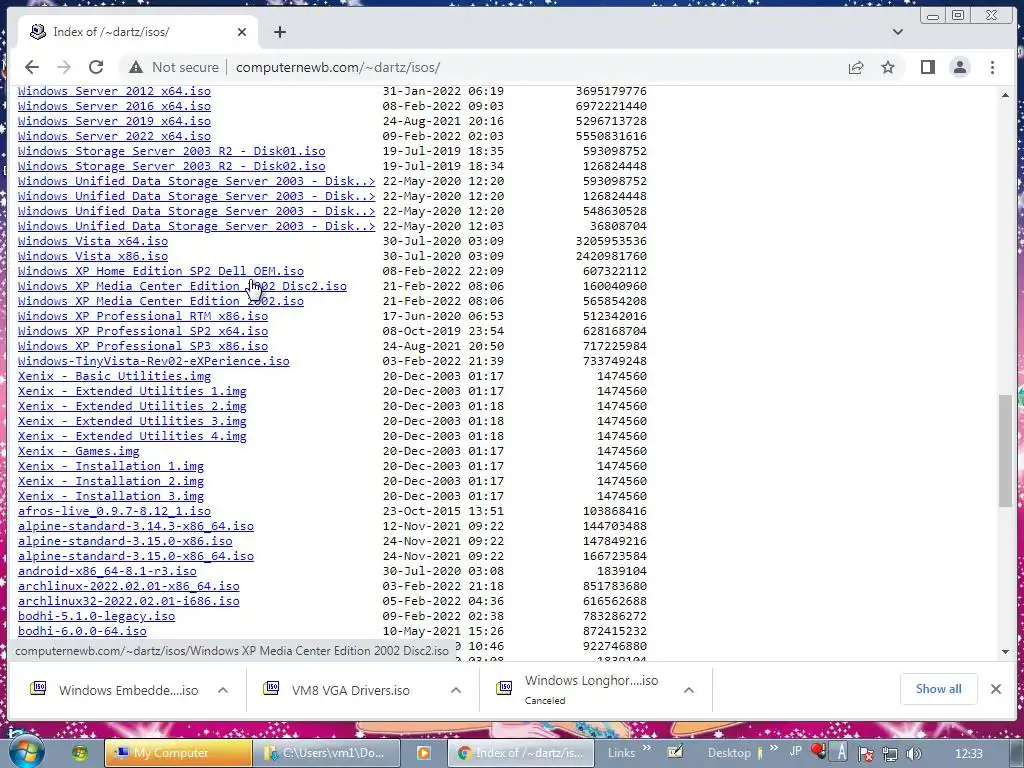The width and height of the screenshot is (1024, 768).
Task: Open Windows XP Home Edition SP2 Dell OEM.iso
Action: pos(161,271)
